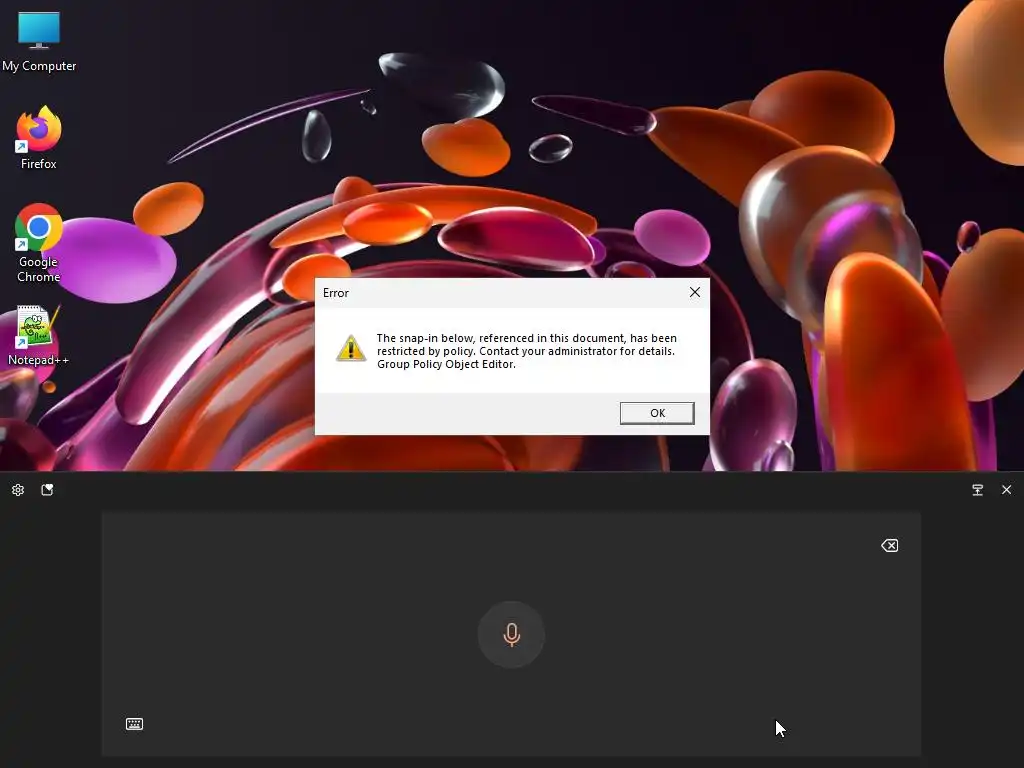
Task: Open My Computer desktop icon
Action: pyautogui.click(x=39, y=40)
